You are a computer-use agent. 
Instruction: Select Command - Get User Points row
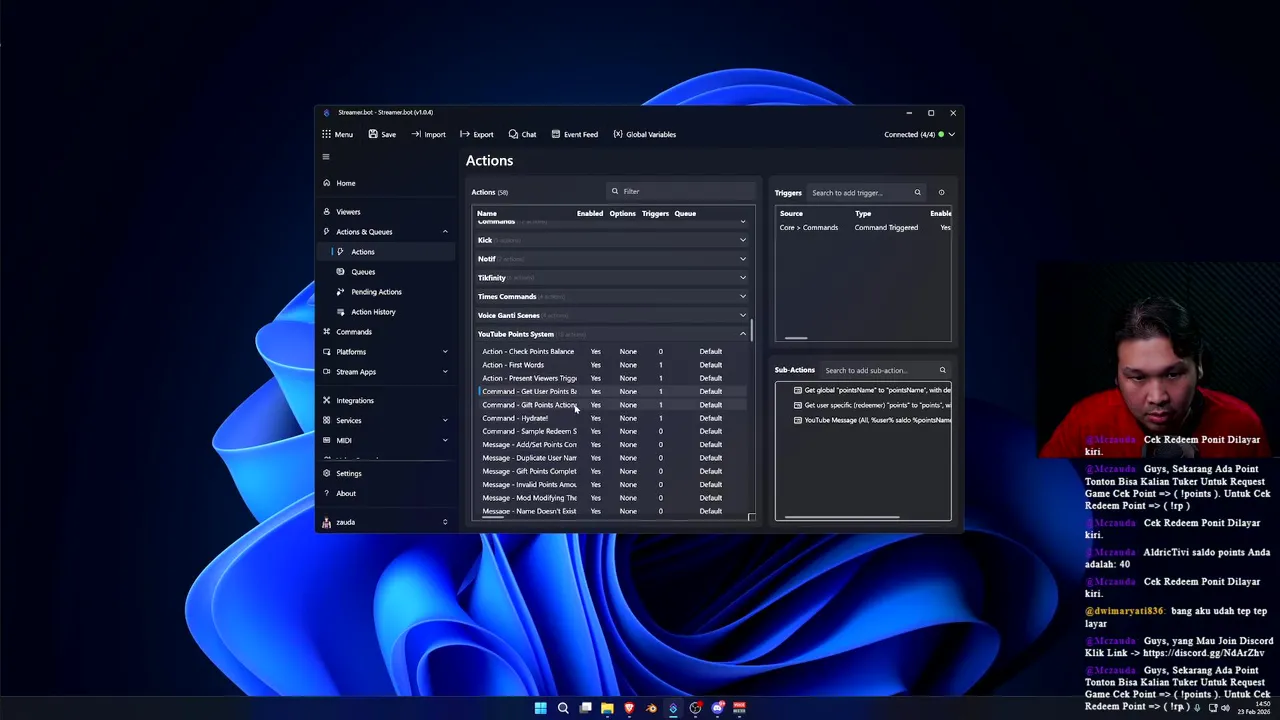(x=612, y=392)
